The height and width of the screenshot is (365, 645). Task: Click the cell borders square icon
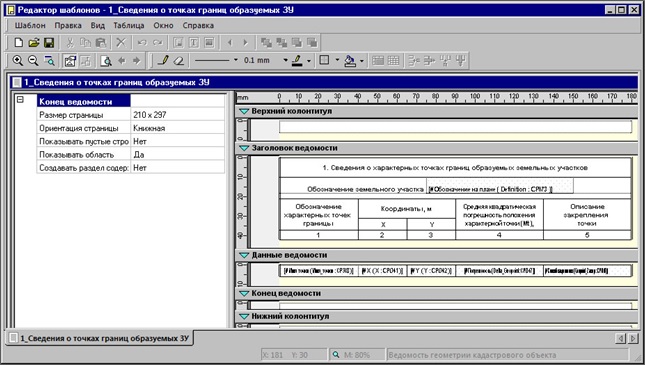[324, 61]
